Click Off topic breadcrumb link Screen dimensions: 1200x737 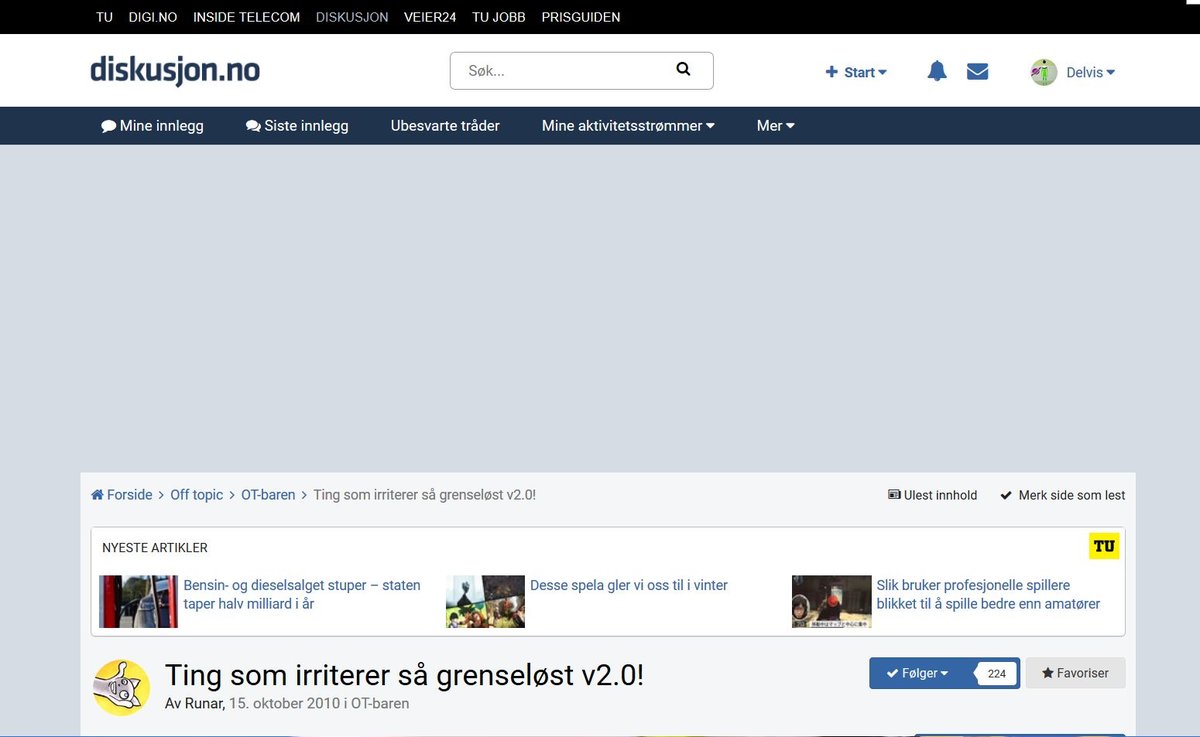197,495
